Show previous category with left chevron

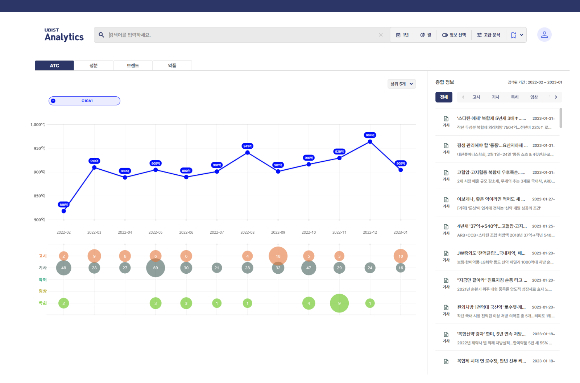tap(463, 97)
